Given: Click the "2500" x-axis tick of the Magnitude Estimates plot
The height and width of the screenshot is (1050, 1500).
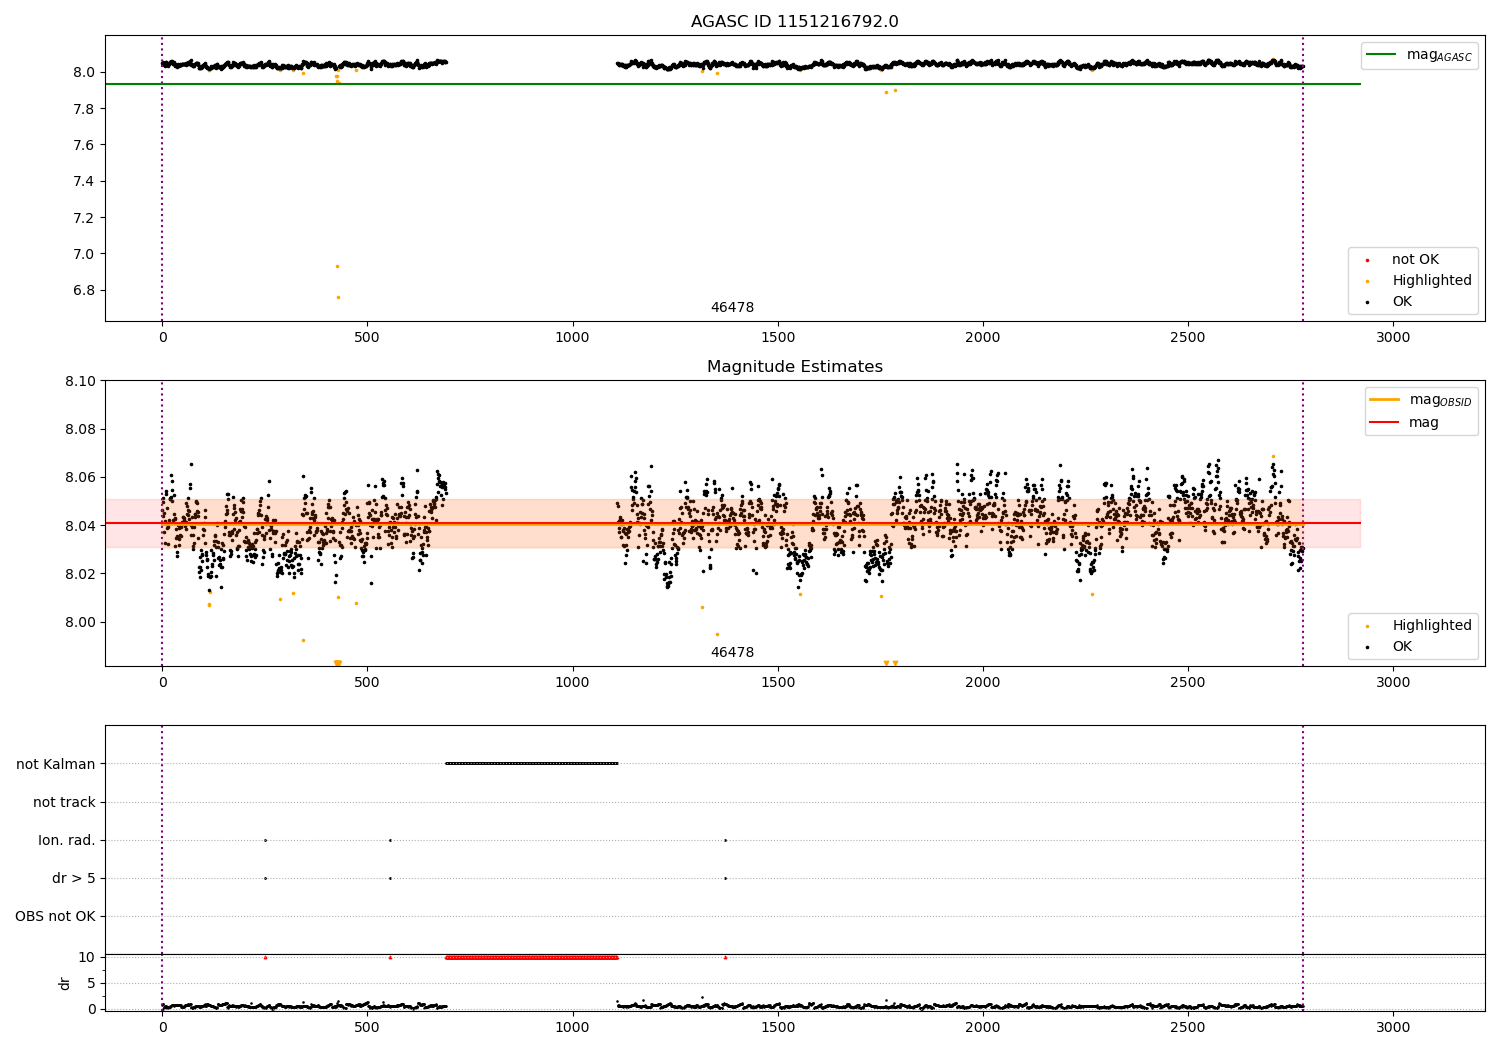Looking at the screenshot, I should (x=1188, y=683).
